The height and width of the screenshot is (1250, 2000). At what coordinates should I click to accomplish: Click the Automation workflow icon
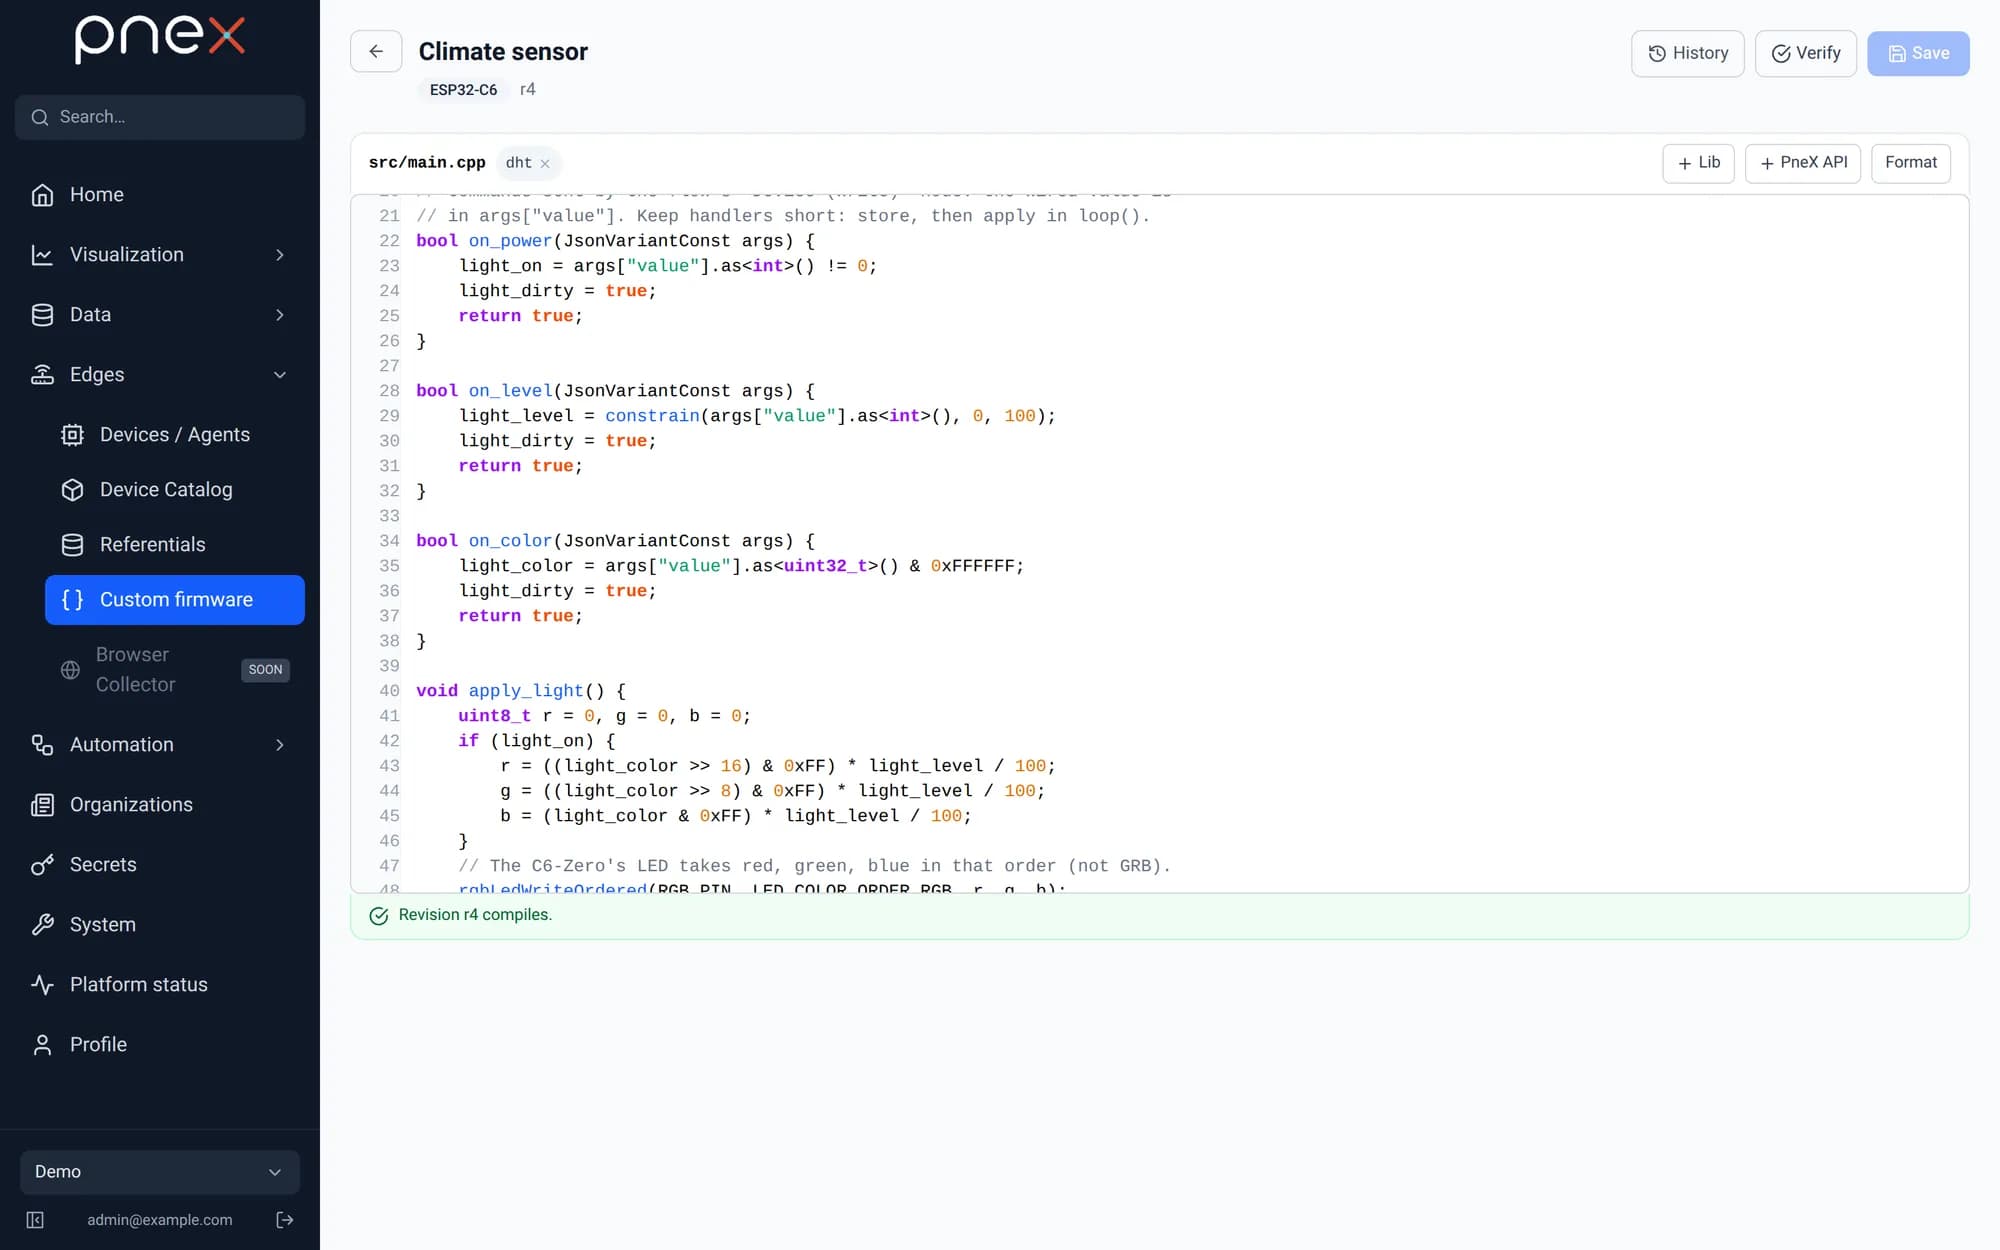[x=42, y=745]
